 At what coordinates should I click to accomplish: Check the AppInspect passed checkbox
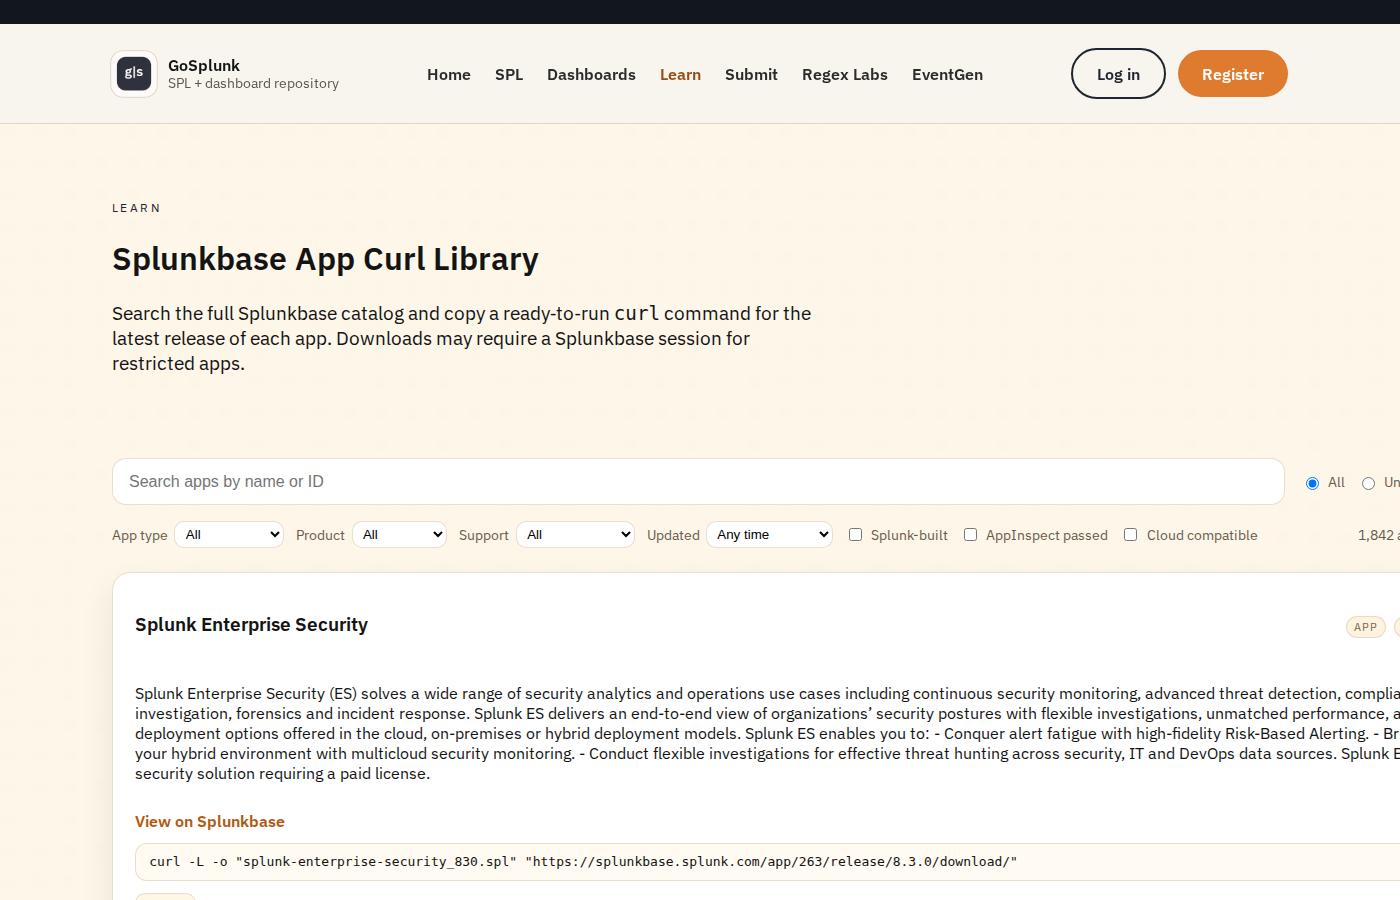click(970, 534)
